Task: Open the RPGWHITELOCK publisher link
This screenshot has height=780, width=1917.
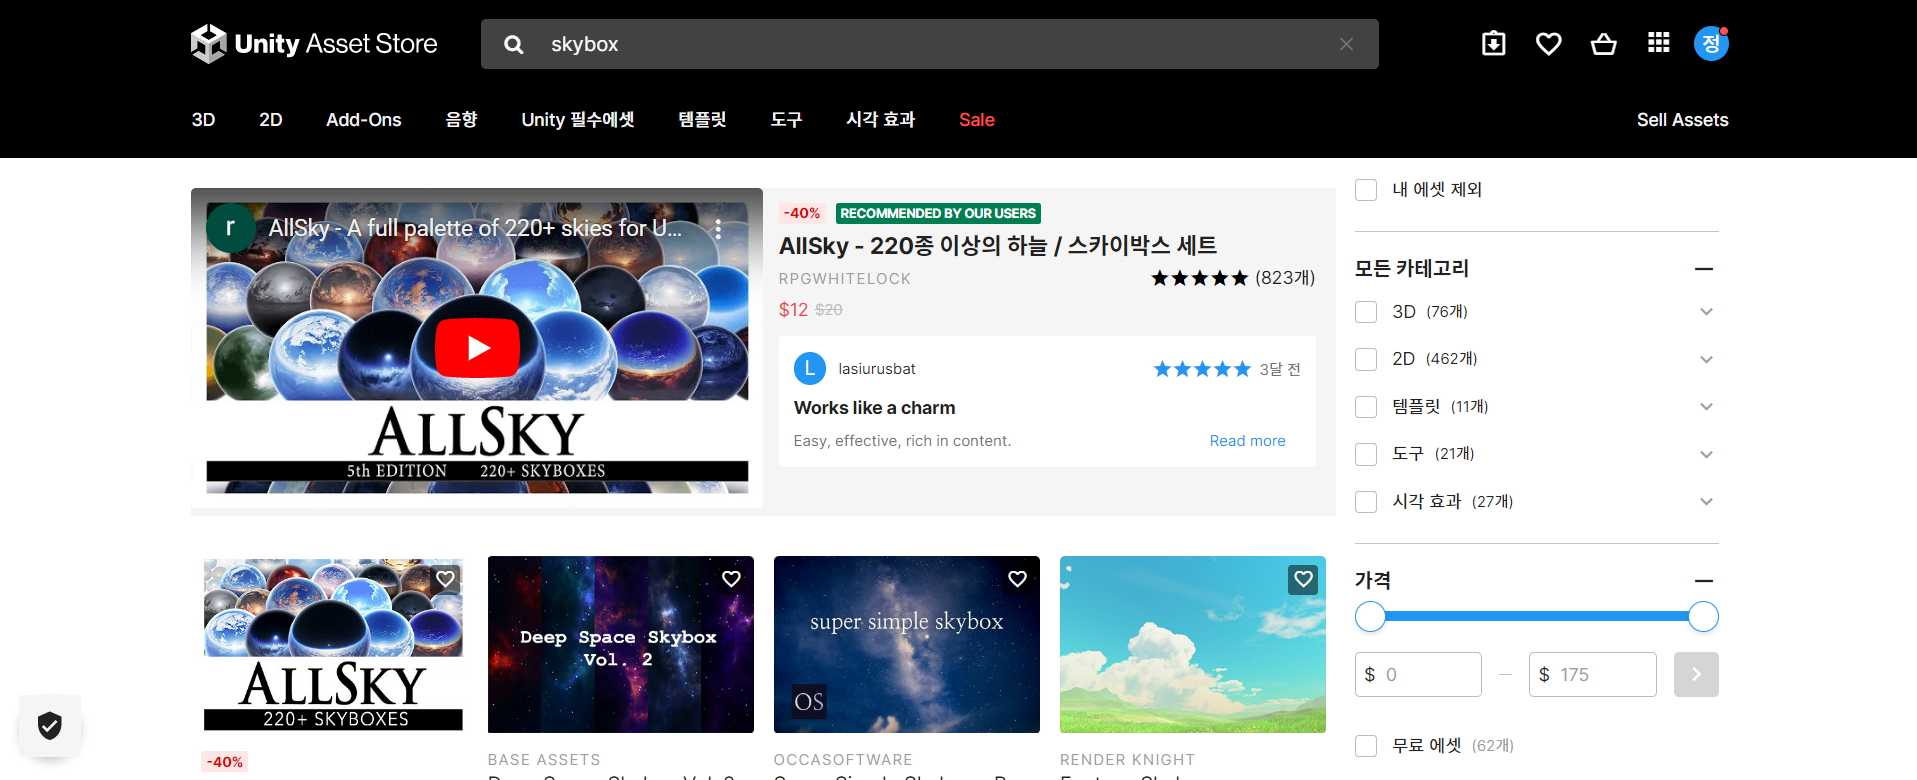Action: click(x=845, y=279)
